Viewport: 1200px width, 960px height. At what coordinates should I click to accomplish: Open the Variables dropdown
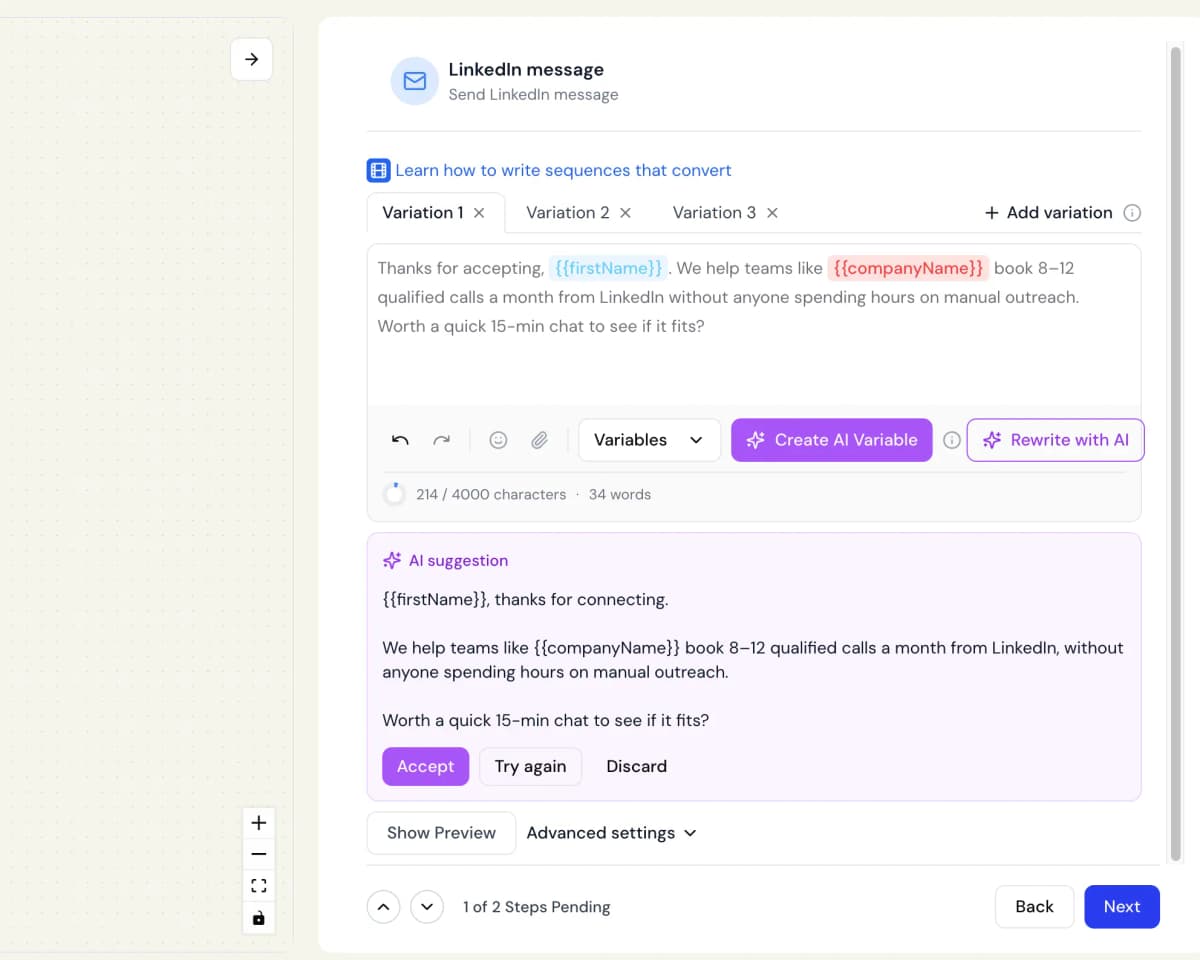[x=649, y=440]
